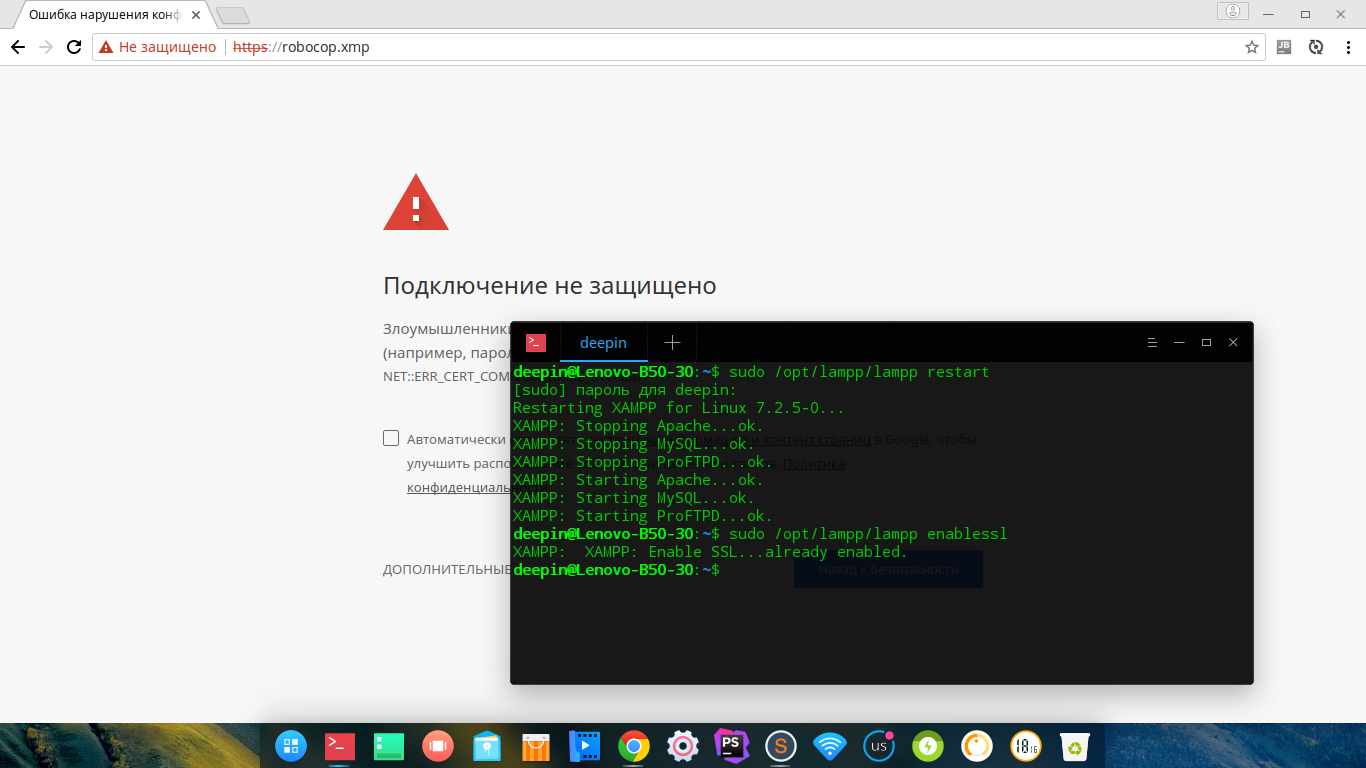Viewport: 1366px width, 768px height.
Task: Open the orange circular dial dock icon
Action: pos(977,745)
